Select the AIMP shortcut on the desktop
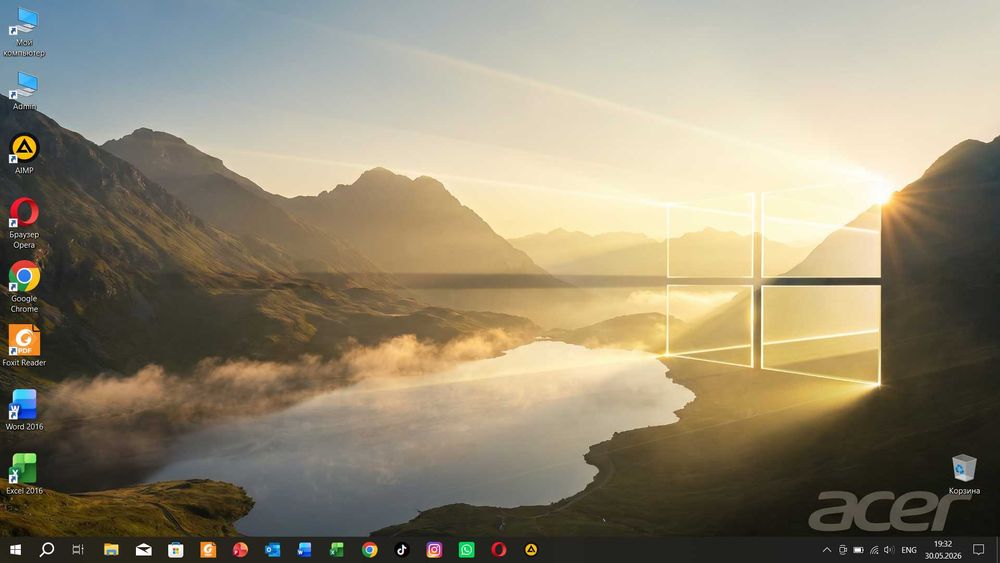Viewport: 1000px width, 563px height. pos(24,154)
